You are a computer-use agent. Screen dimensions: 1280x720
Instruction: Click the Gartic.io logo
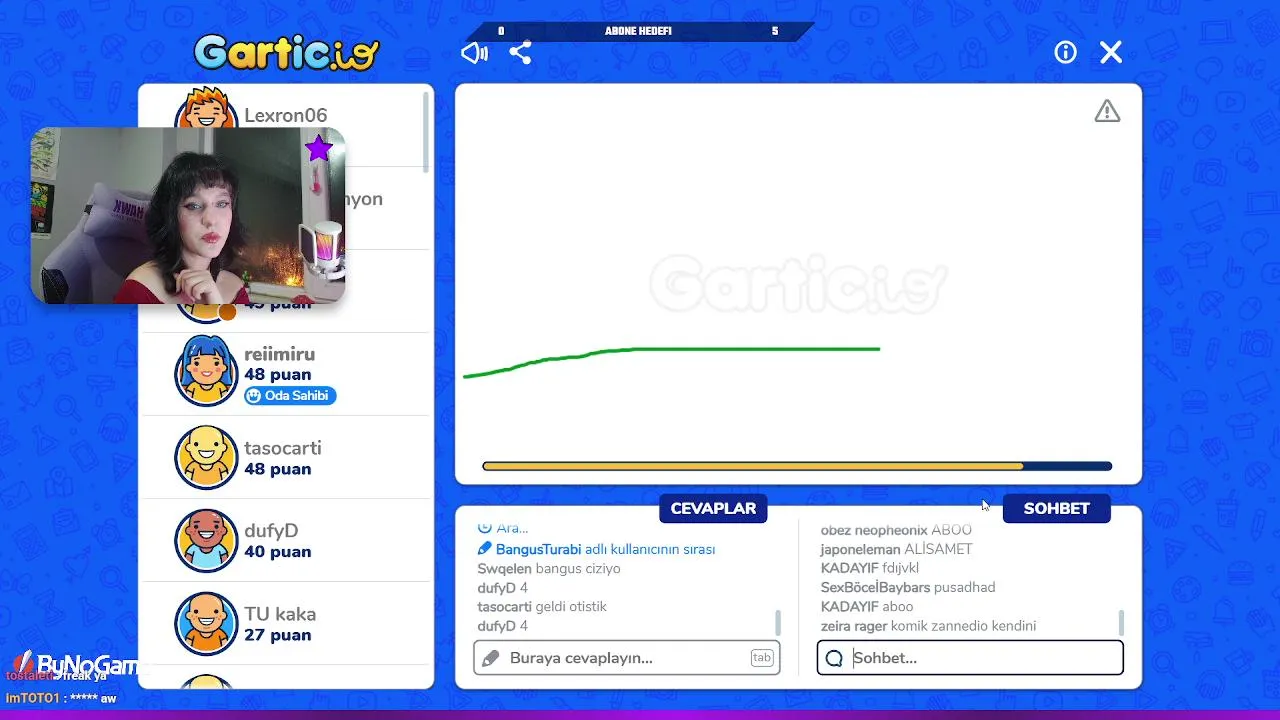(287, 52)
